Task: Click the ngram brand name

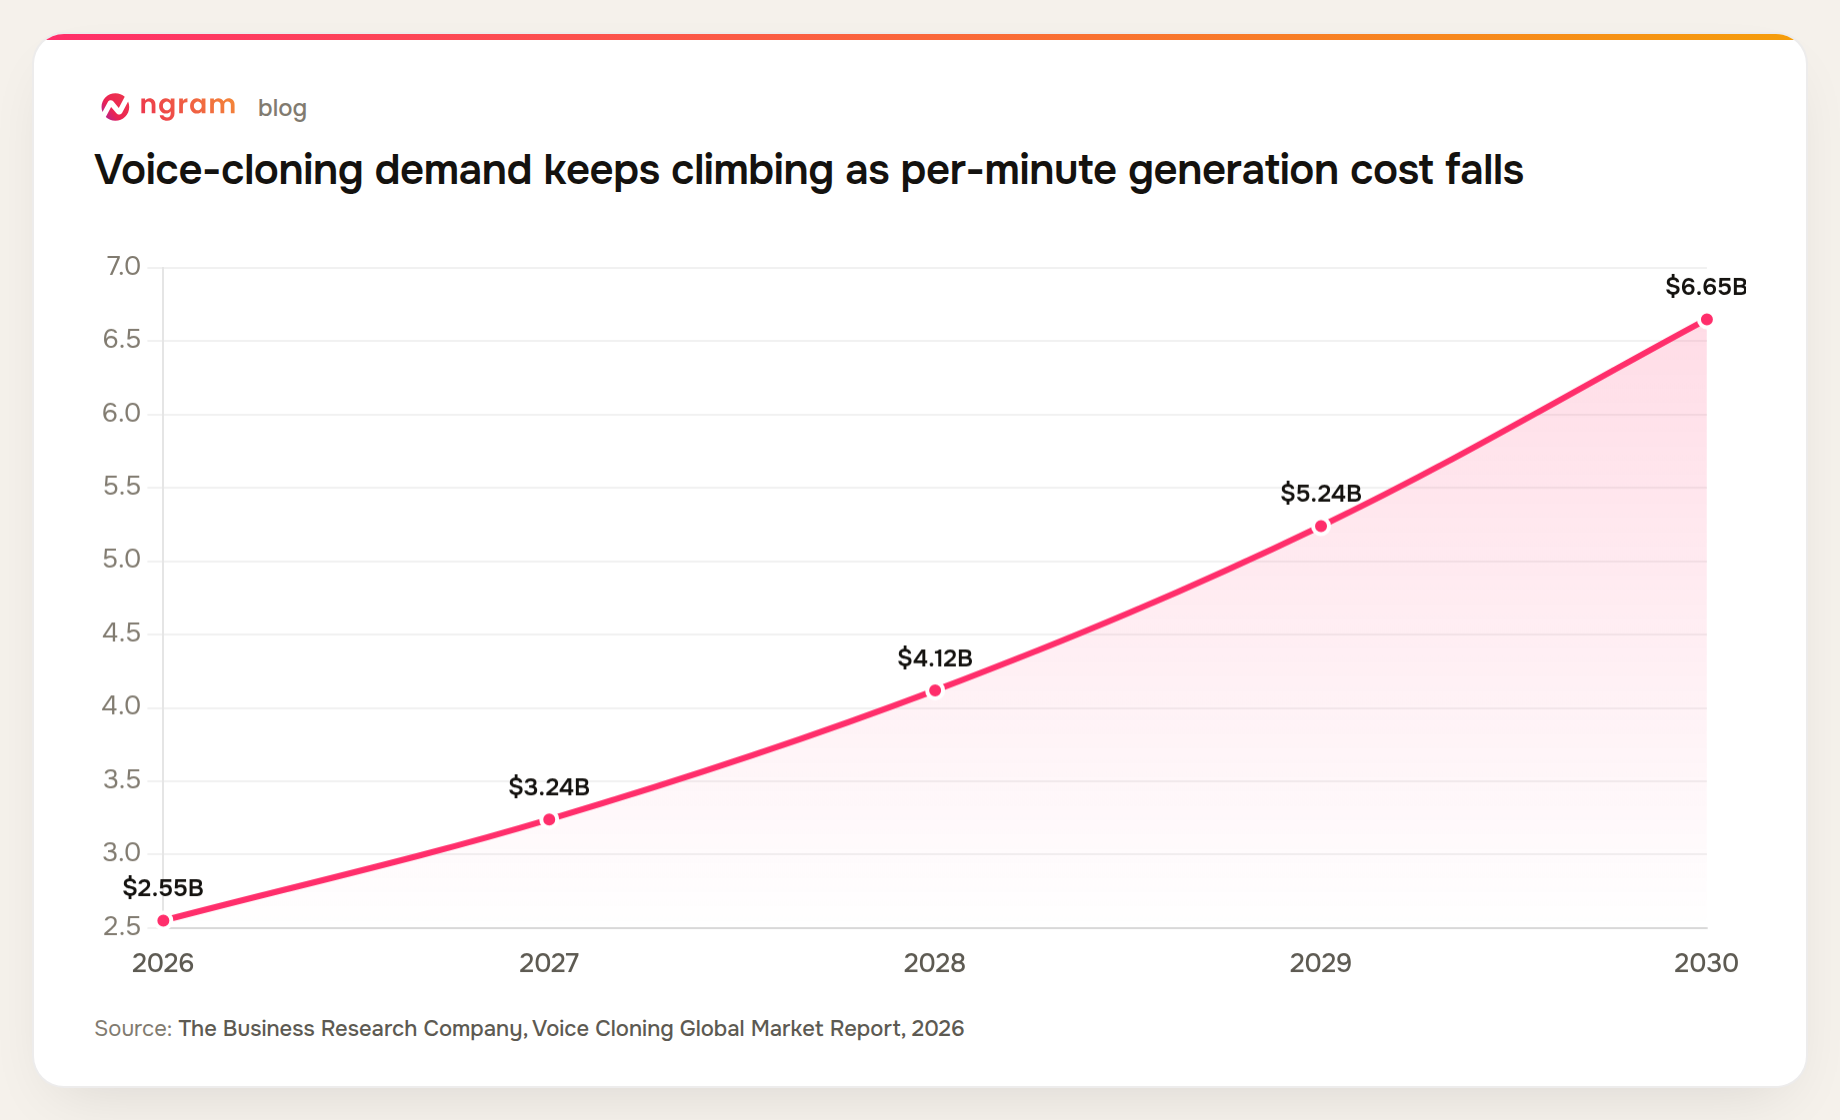Action: click(x=188, y=105)
